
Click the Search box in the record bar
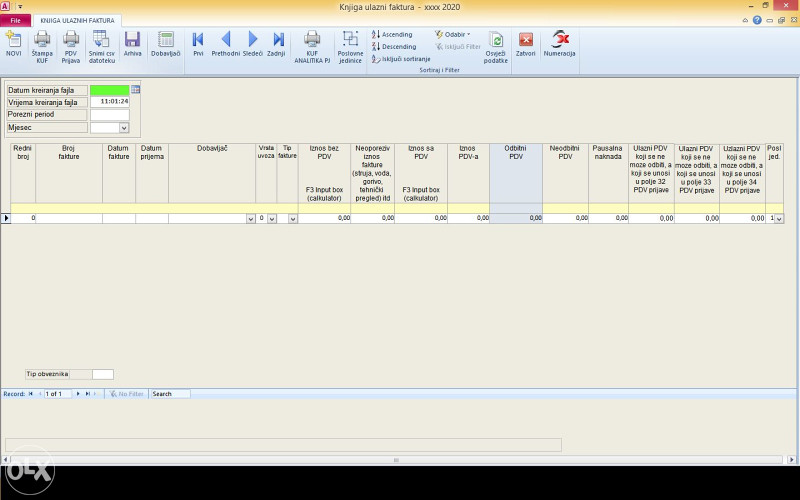tap(170, 394)
